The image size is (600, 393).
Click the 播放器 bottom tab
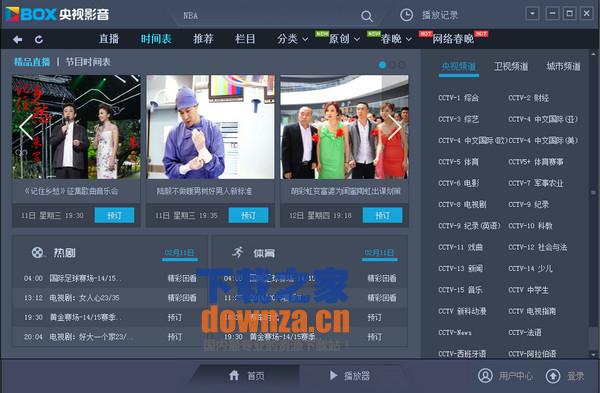pos(349,375)
